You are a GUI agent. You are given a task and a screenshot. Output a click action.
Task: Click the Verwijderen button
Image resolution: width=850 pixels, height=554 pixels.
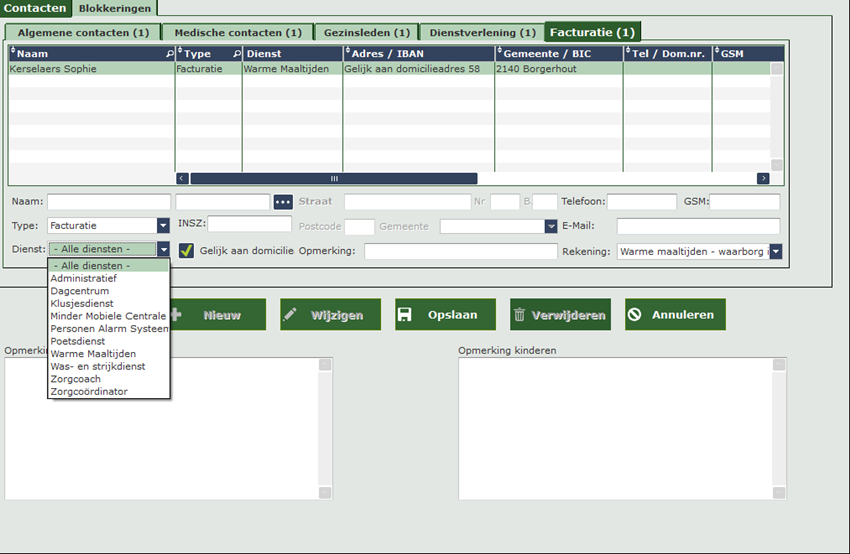(560, 314)
